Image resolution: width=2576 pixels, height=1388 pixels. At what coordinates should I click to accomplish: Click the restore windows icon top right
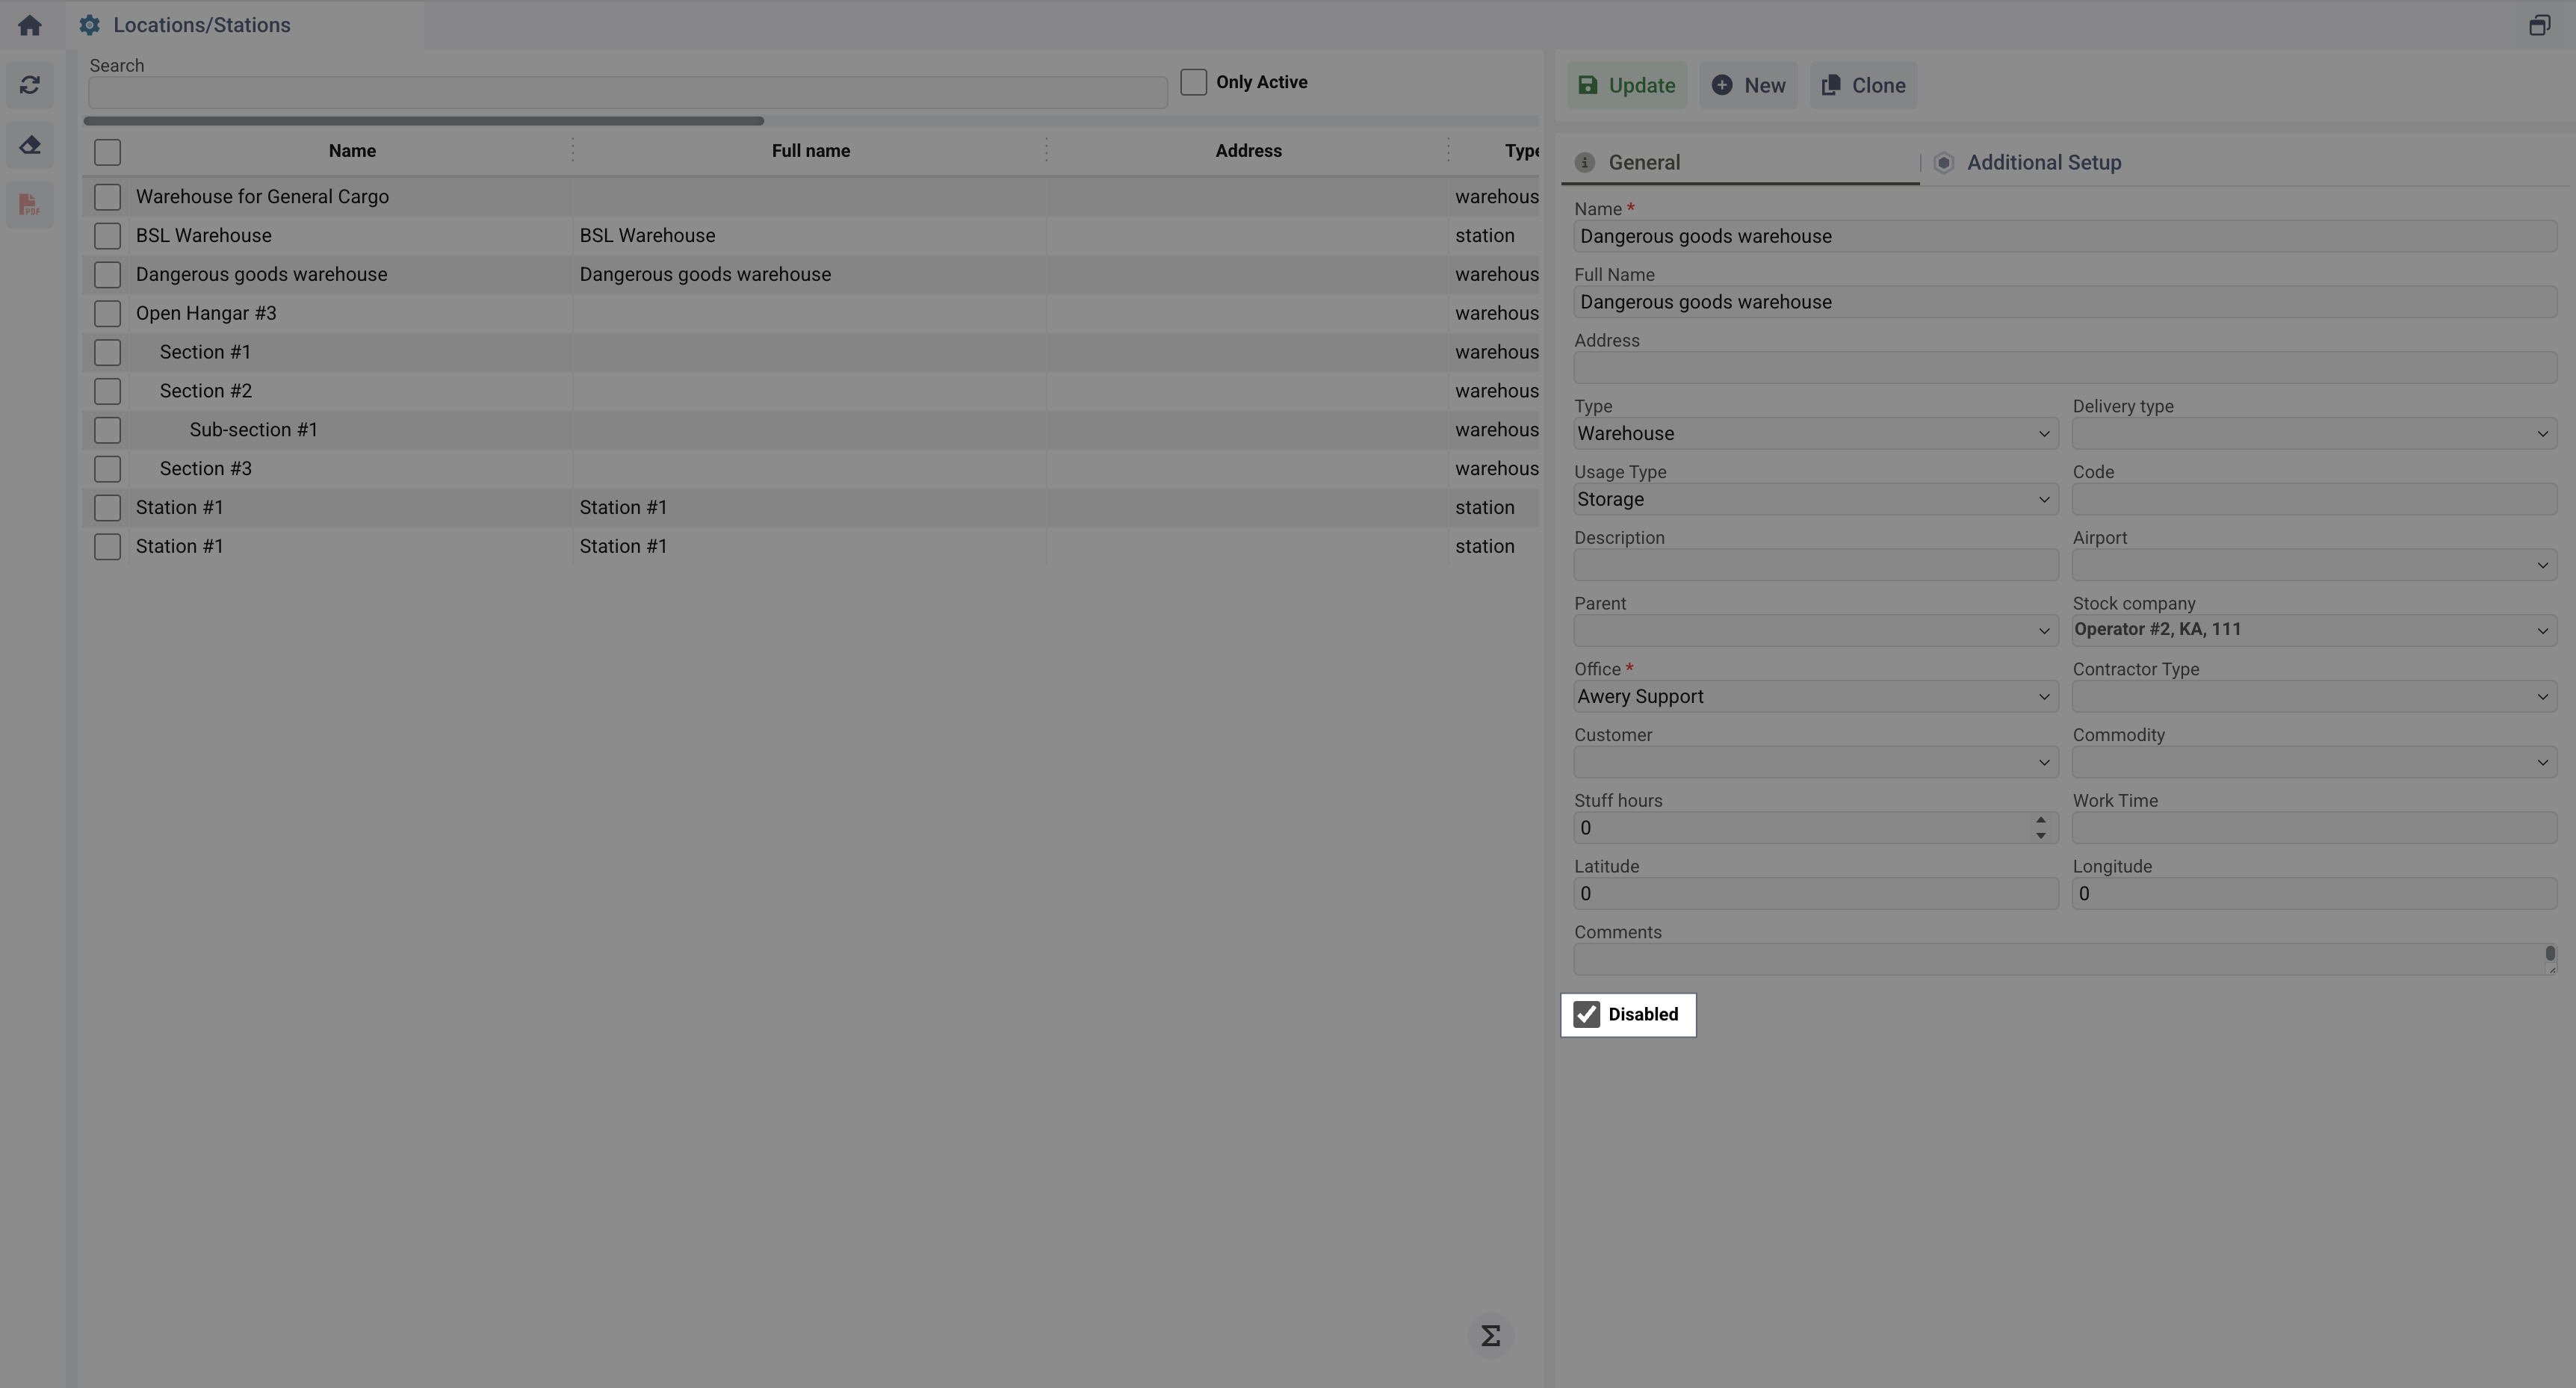tap(2539, 25)
